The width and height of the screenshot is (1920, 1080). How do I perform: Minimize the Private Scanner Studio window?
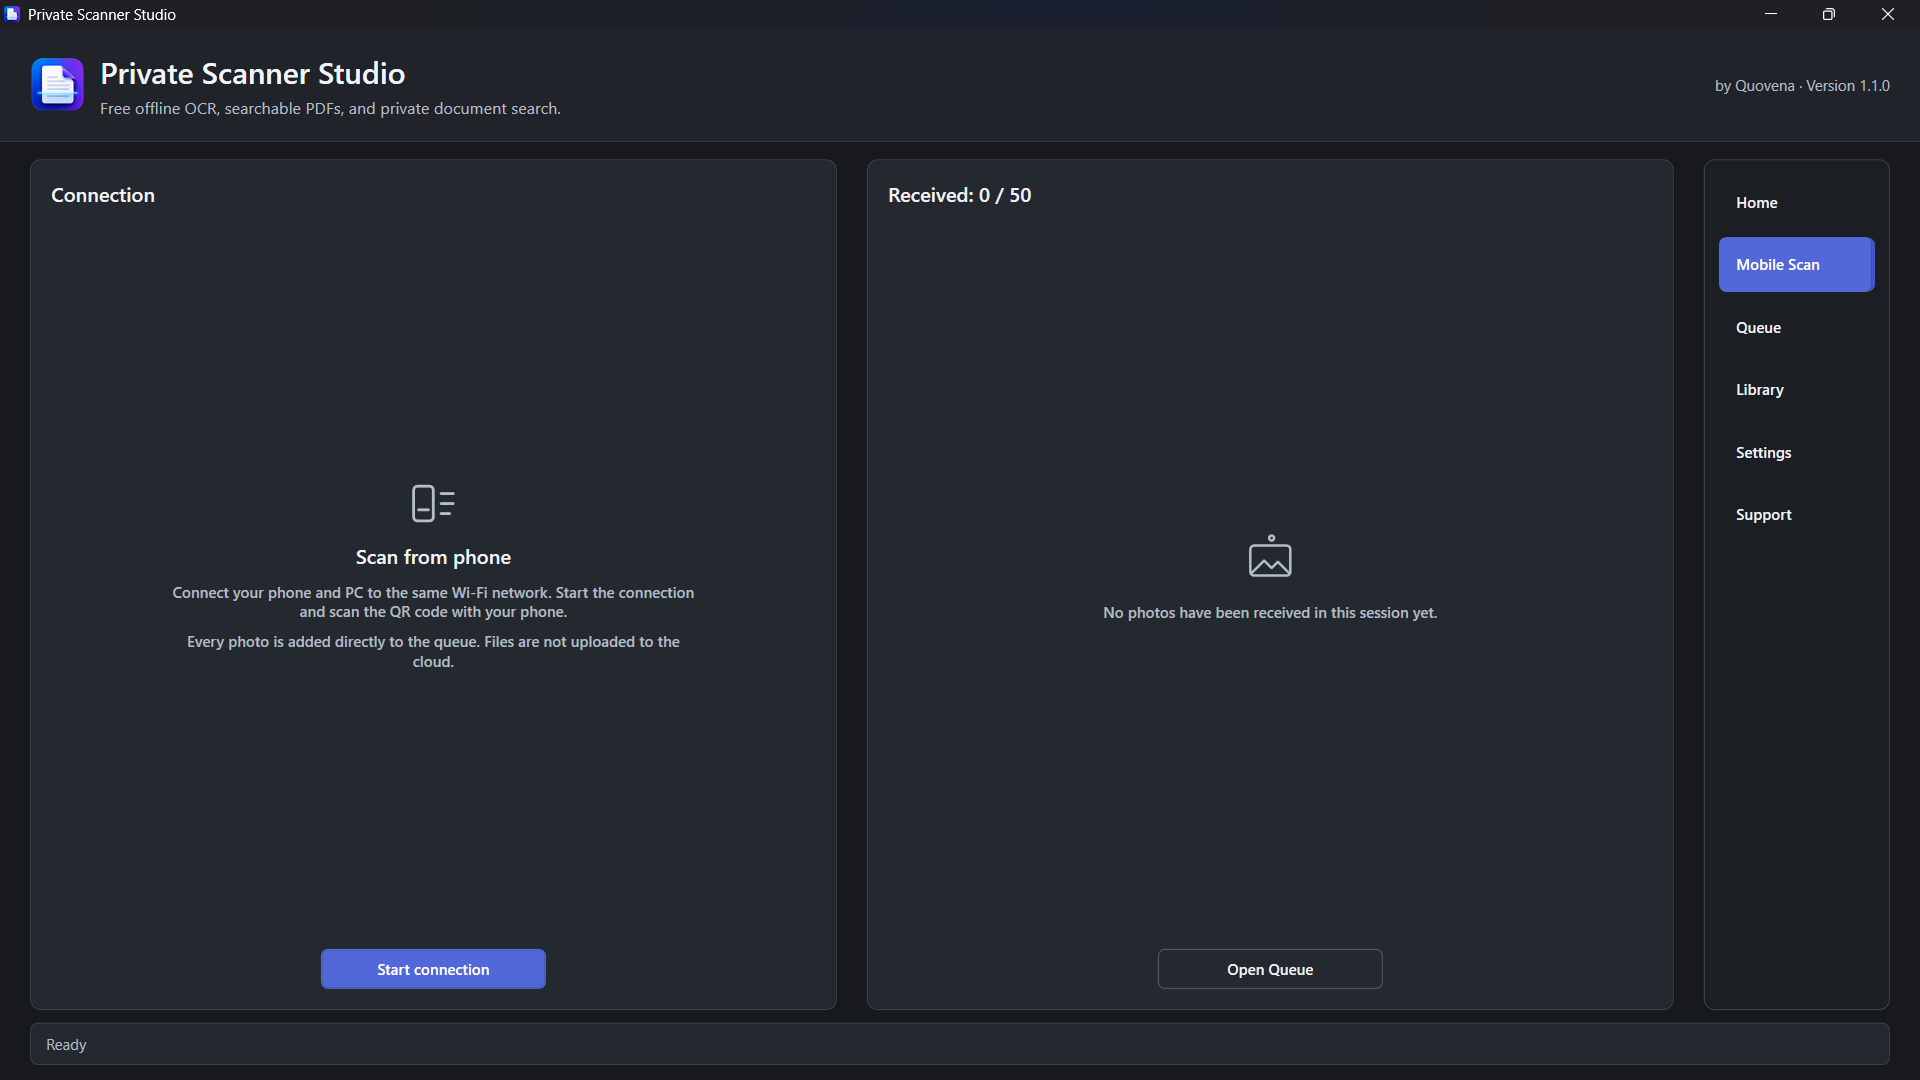[1771, 14]
